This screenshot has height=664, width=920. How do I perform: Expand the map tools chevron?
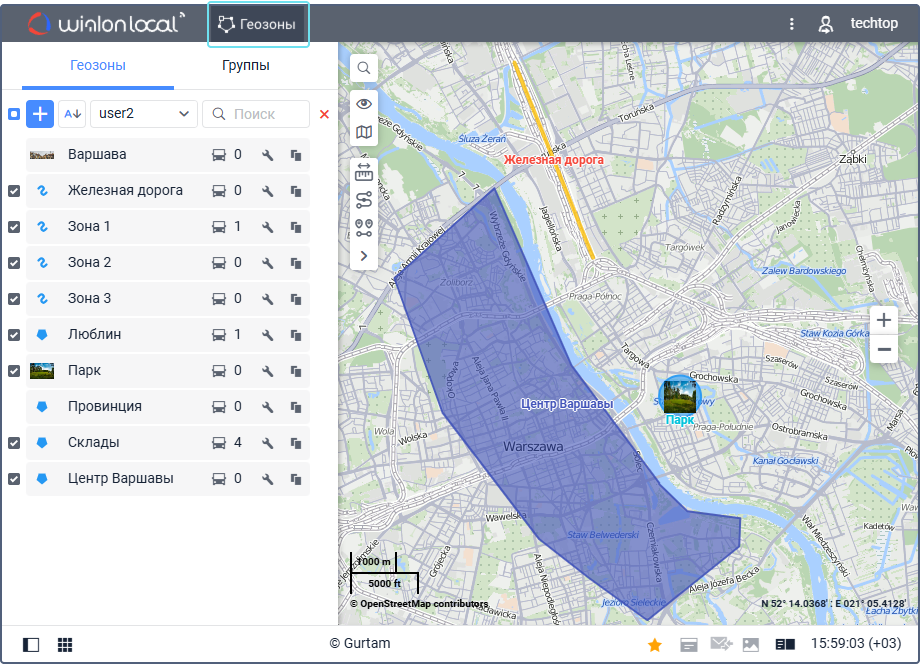click(364, 256)
